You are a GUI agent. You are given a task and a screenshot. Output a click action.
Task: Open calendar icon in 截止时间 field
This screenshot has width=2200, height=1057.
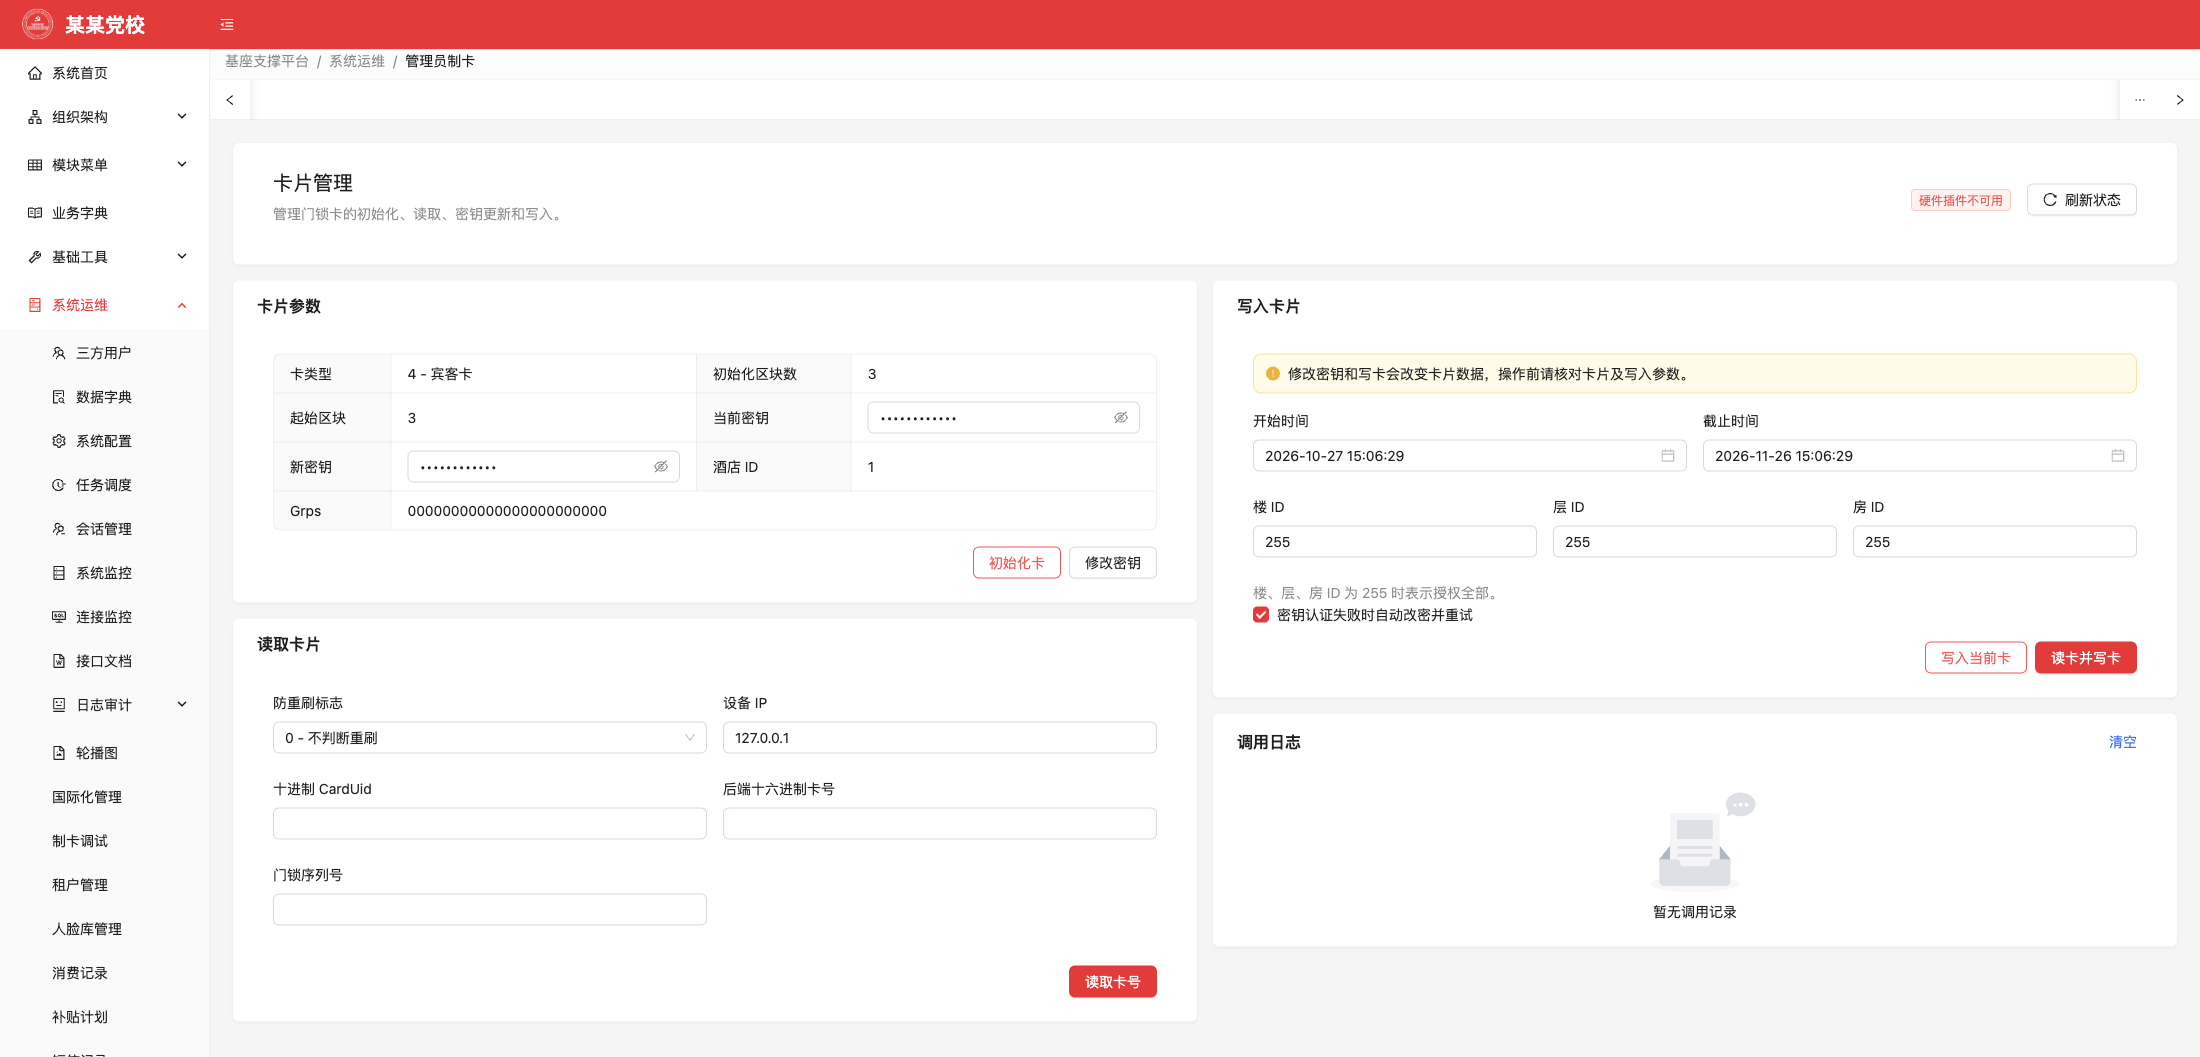tap(2118, 456)
